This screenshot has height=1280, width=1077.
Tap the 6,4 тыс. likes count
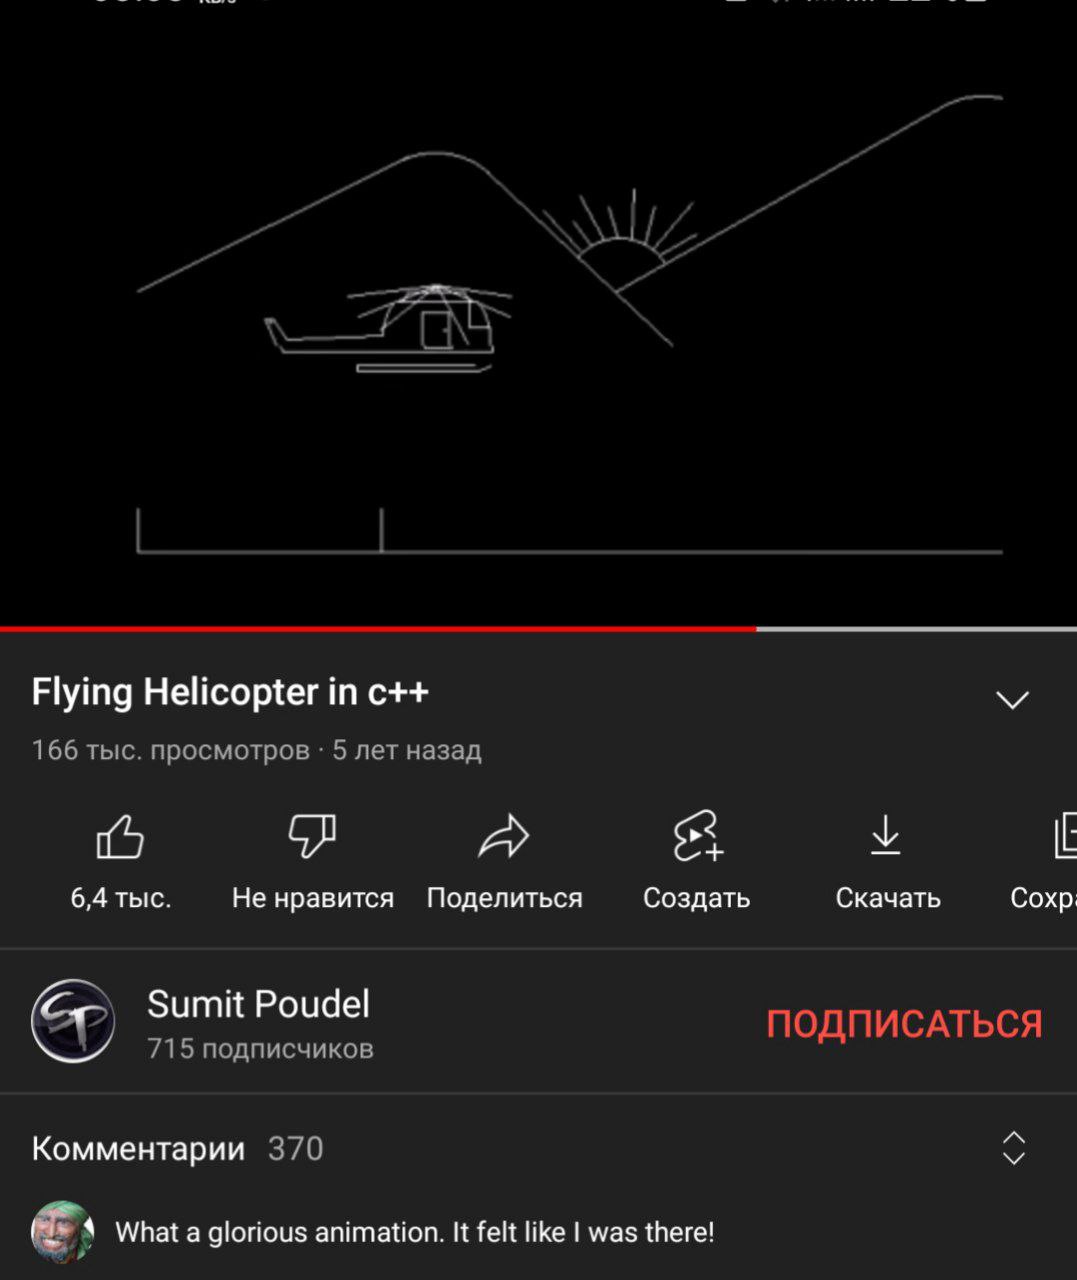coord(121,898)
